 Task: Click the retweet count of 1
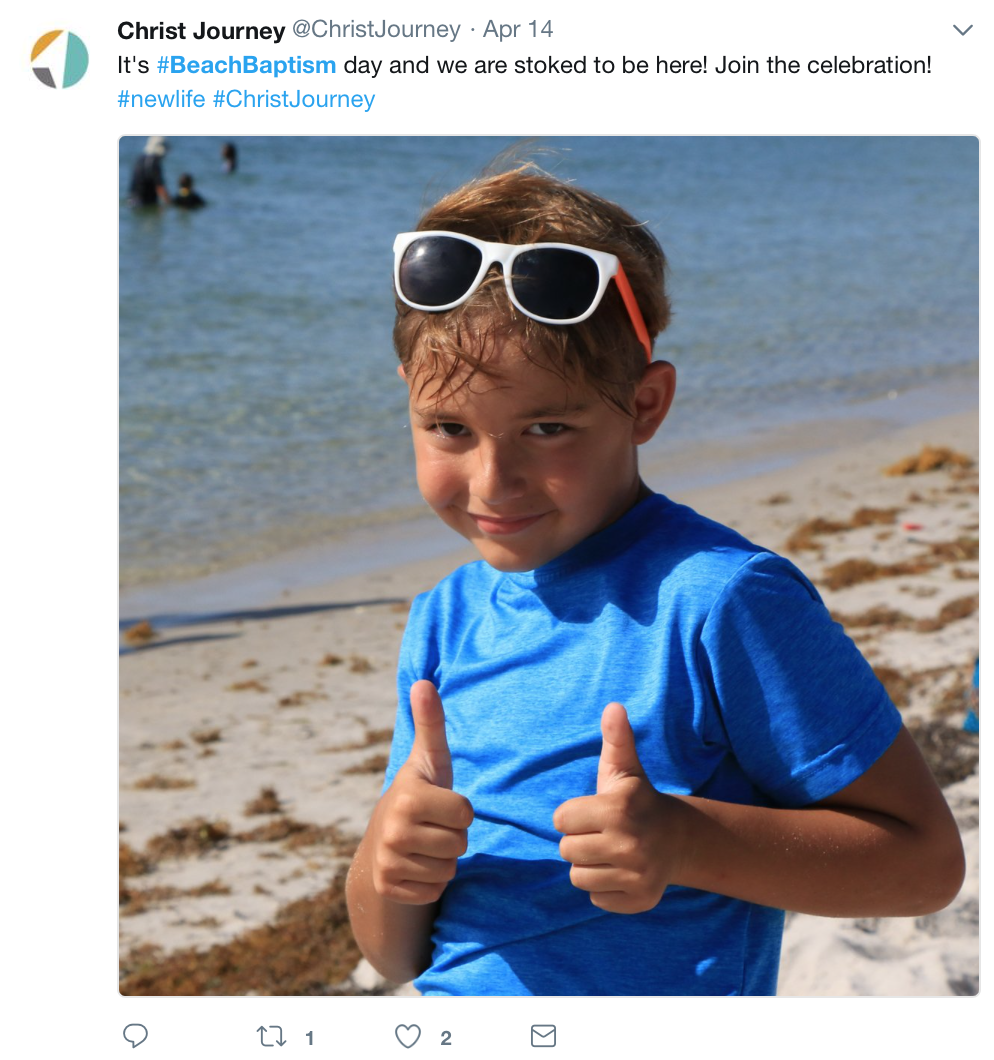[310, 1038]
